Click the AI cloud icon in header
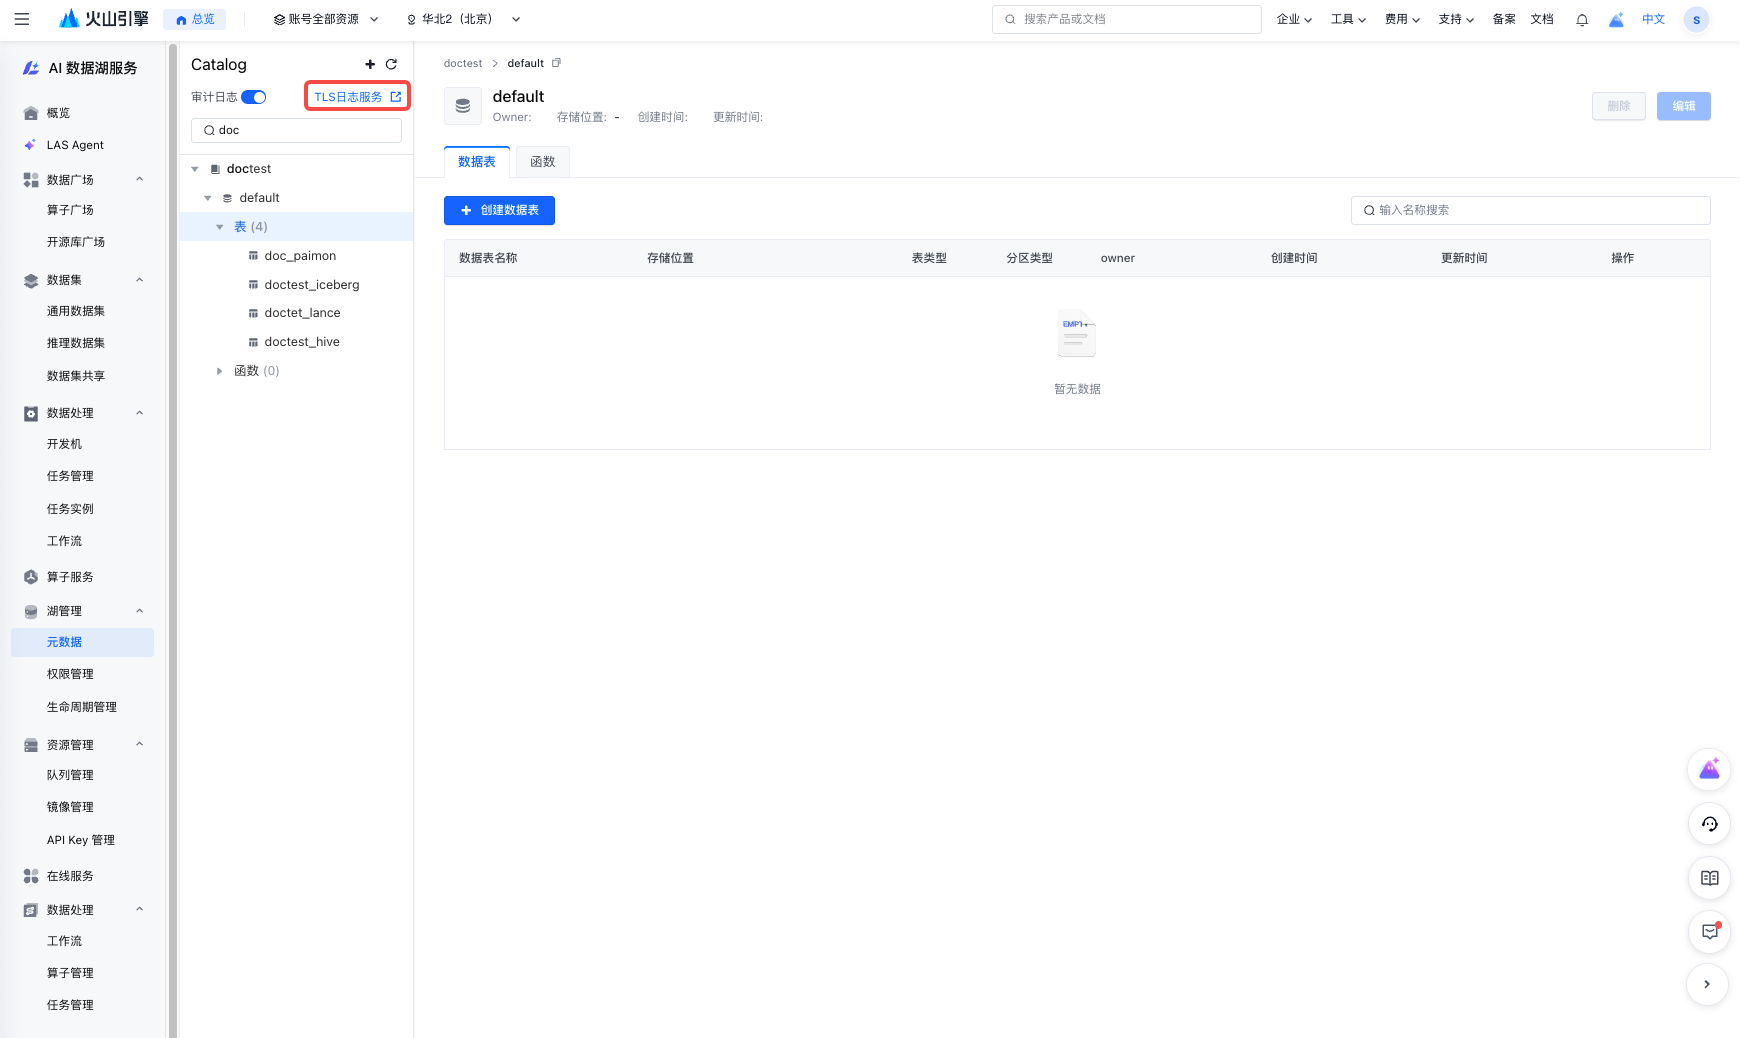This screenshot has height=1038, width=1740. coord(1616,19)
